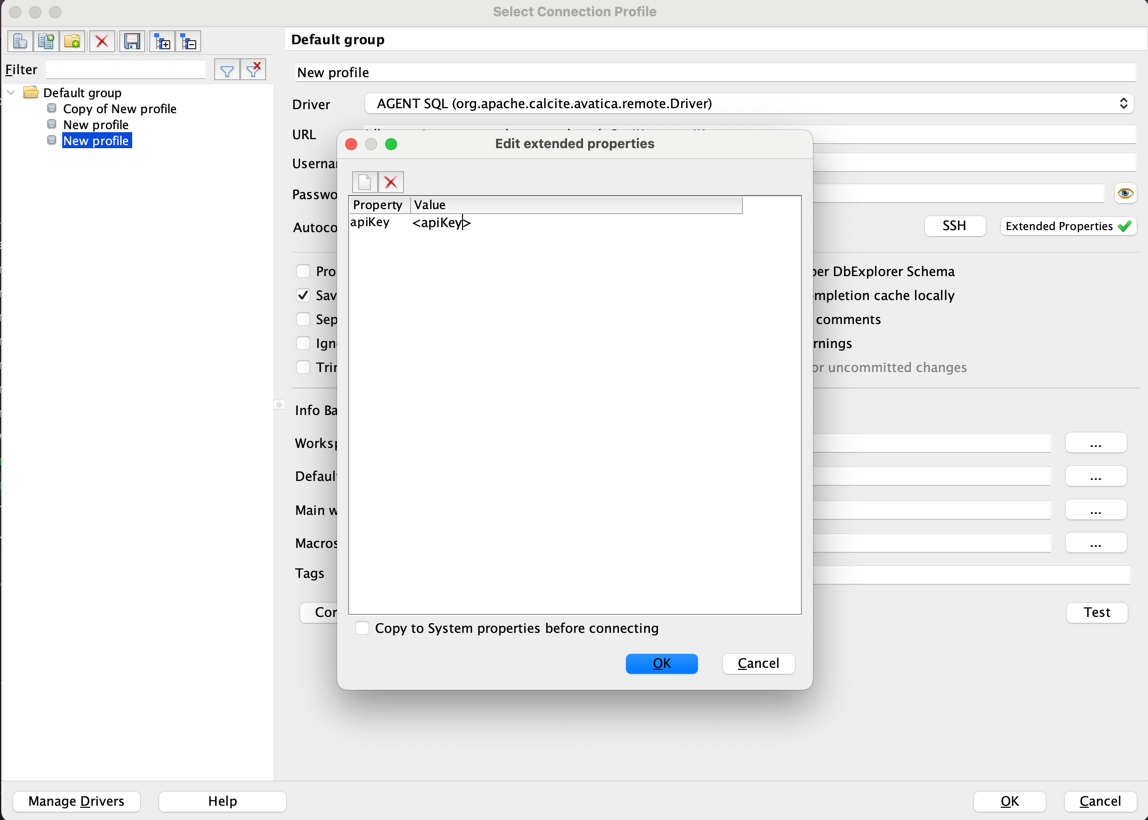Cancel the extended properties dialog

click(x=758, y=663)
